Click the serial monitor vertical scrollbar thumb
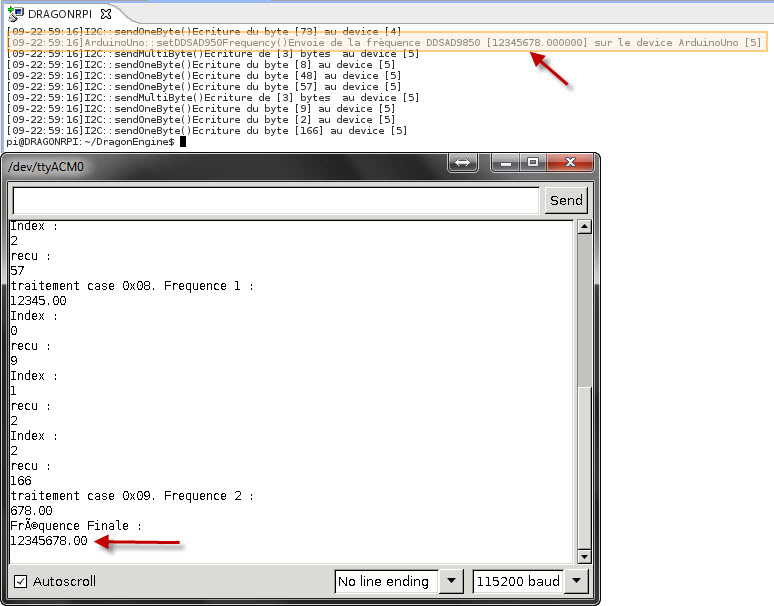The width and height of the screenshot is (774, 606). click(584, 468)
